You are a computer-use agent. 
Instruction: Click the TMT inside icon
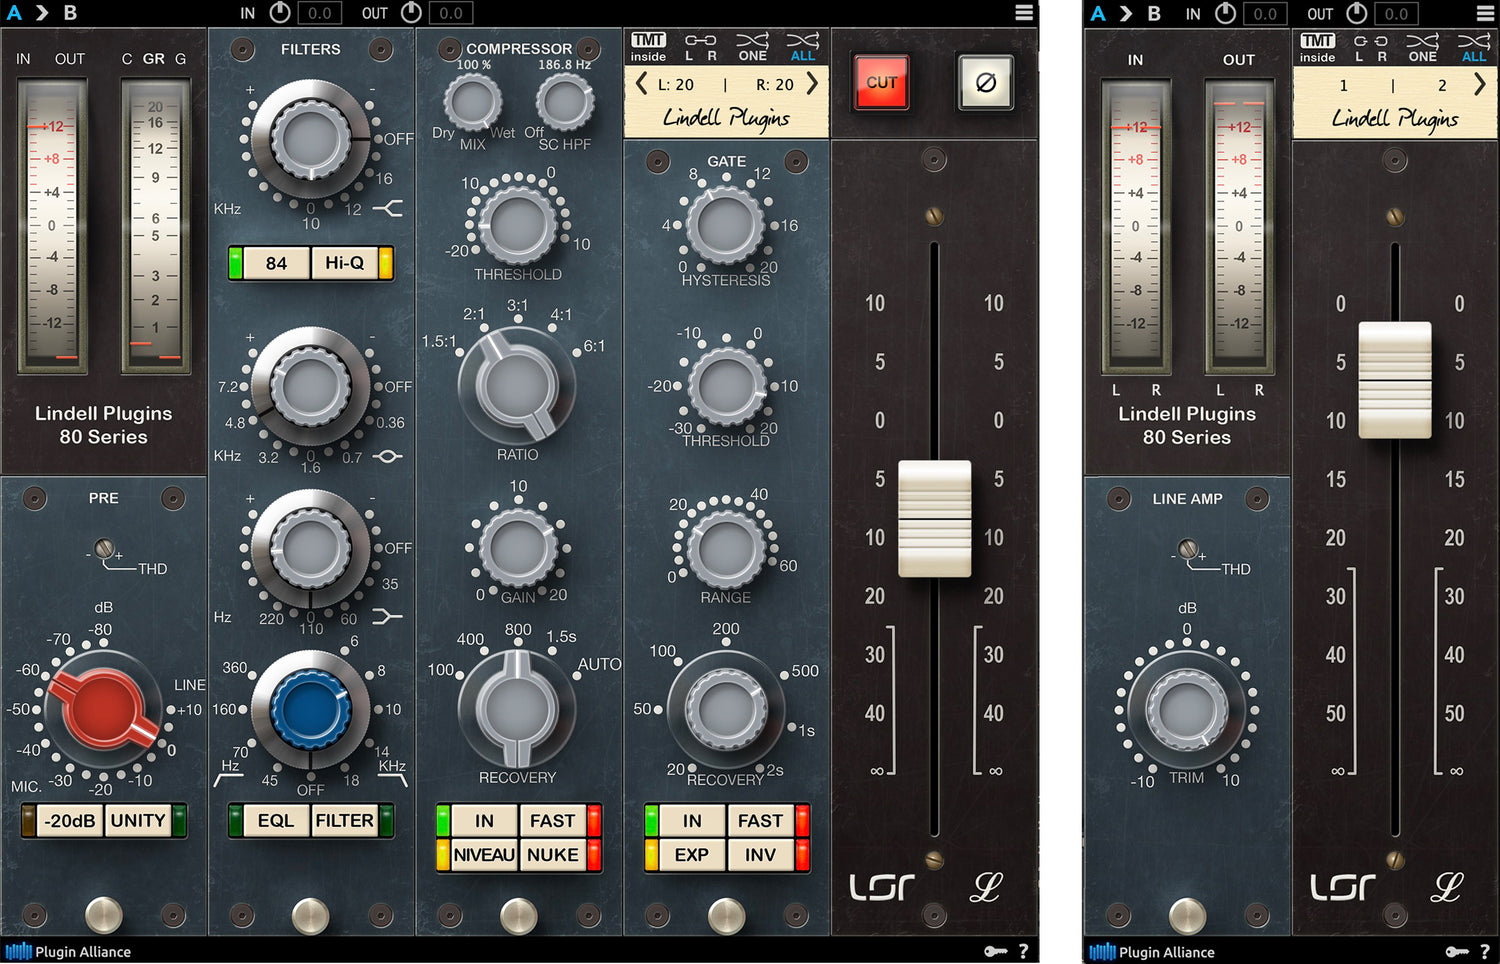647,47
